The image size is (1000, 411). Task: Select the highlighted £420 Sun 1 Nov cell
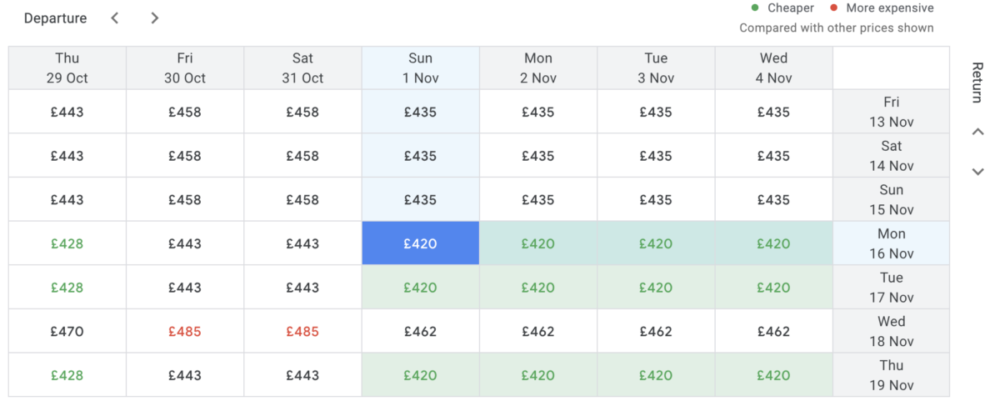(x=420, y=243)
